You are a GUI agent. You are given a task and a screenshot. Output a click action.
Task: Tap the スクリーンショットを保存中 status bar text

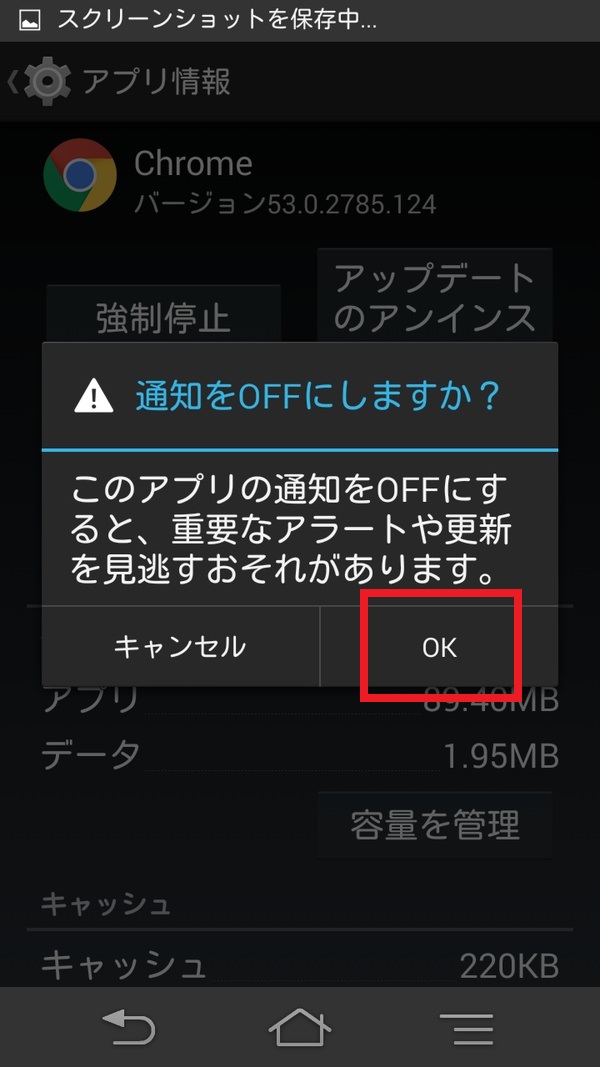[217, 20]
